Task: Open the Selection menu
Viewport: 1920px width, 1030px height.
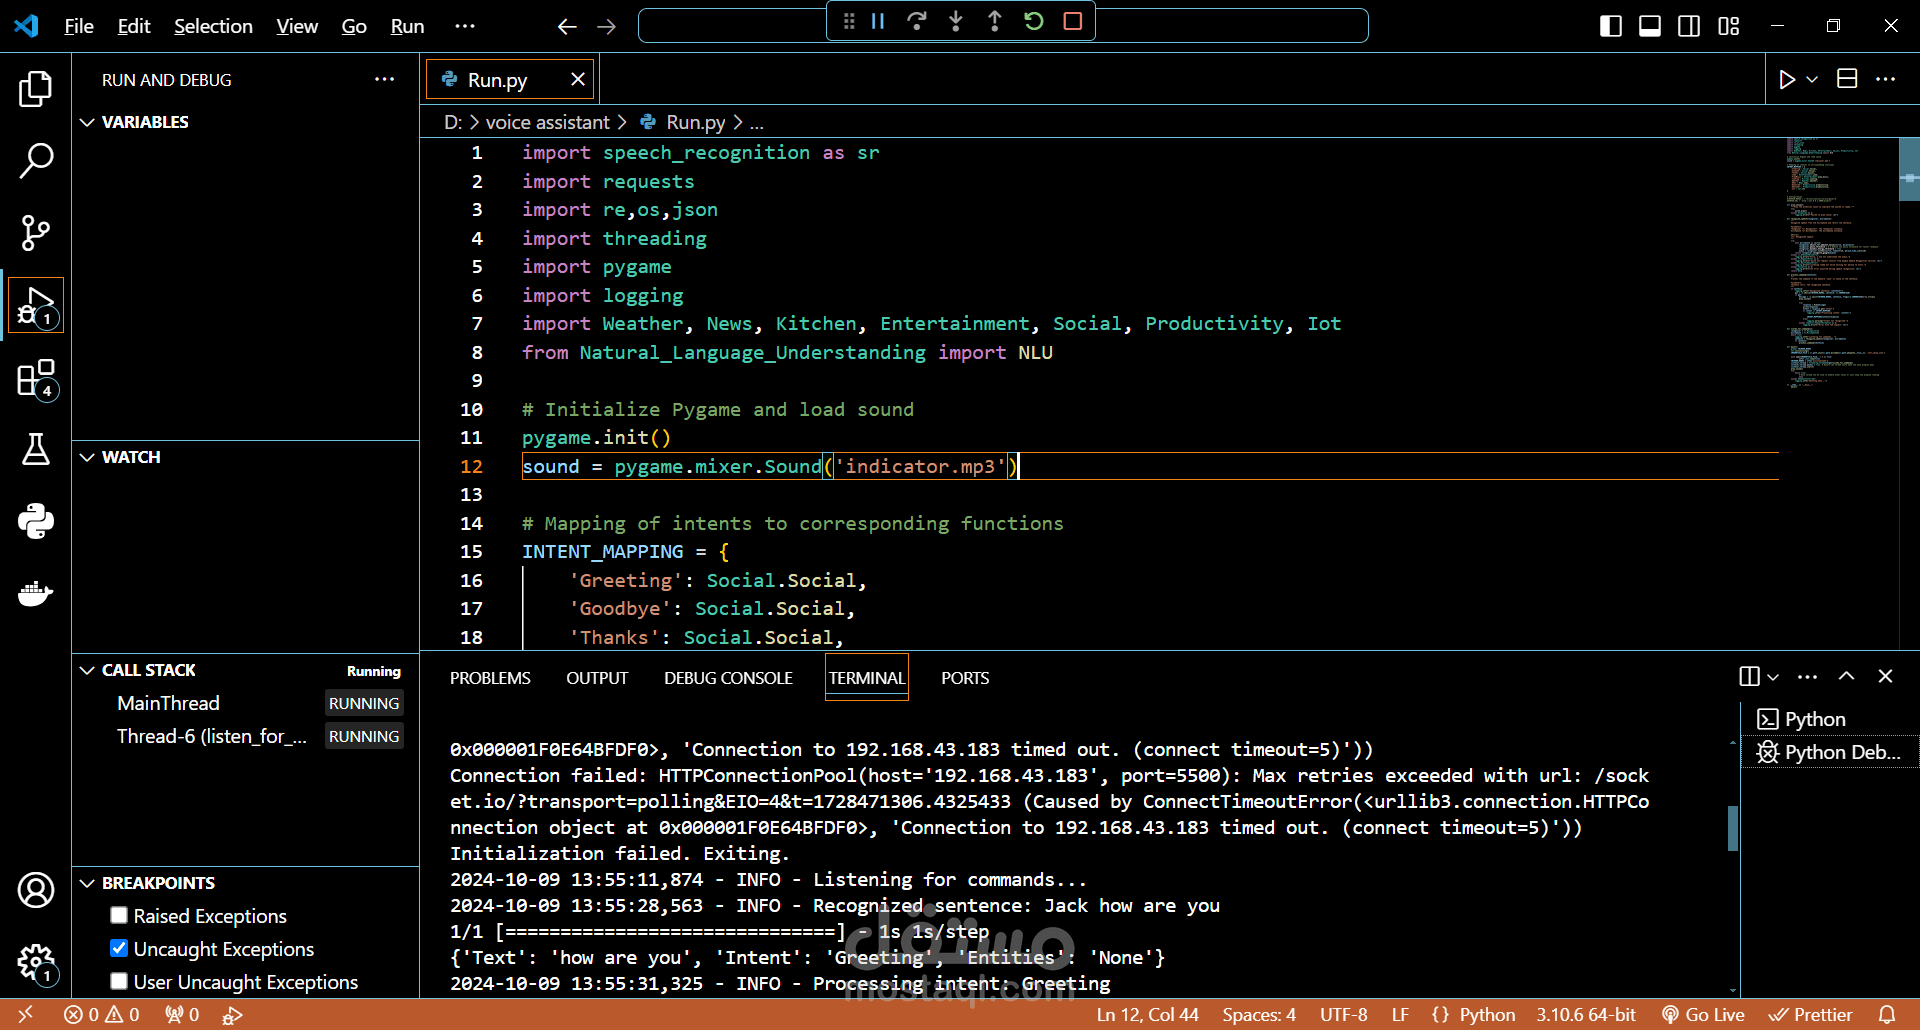Action: tap(213, 26)
